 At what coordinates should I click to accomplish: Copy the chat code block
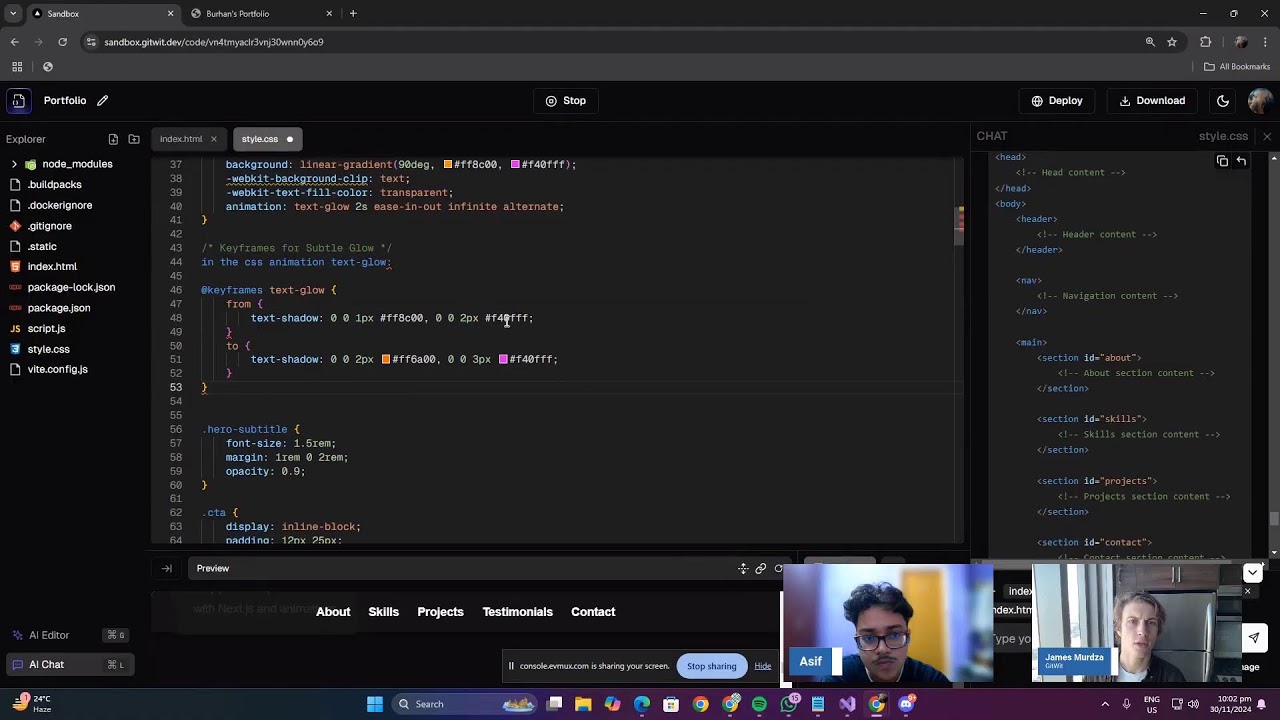[x=1222, y=161]
